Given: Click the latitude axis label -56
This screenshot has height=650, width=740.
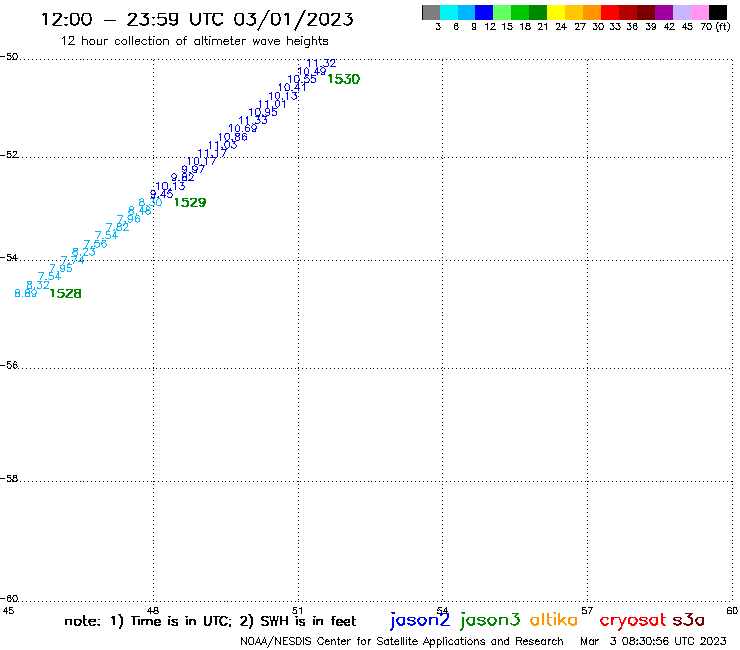Looking at the screenshot, I should click(9, 365).
